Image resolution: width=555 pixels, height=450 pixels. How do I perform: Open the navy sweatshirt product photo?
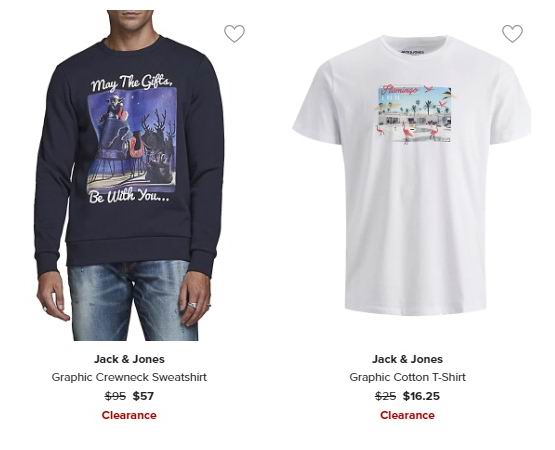130,176
